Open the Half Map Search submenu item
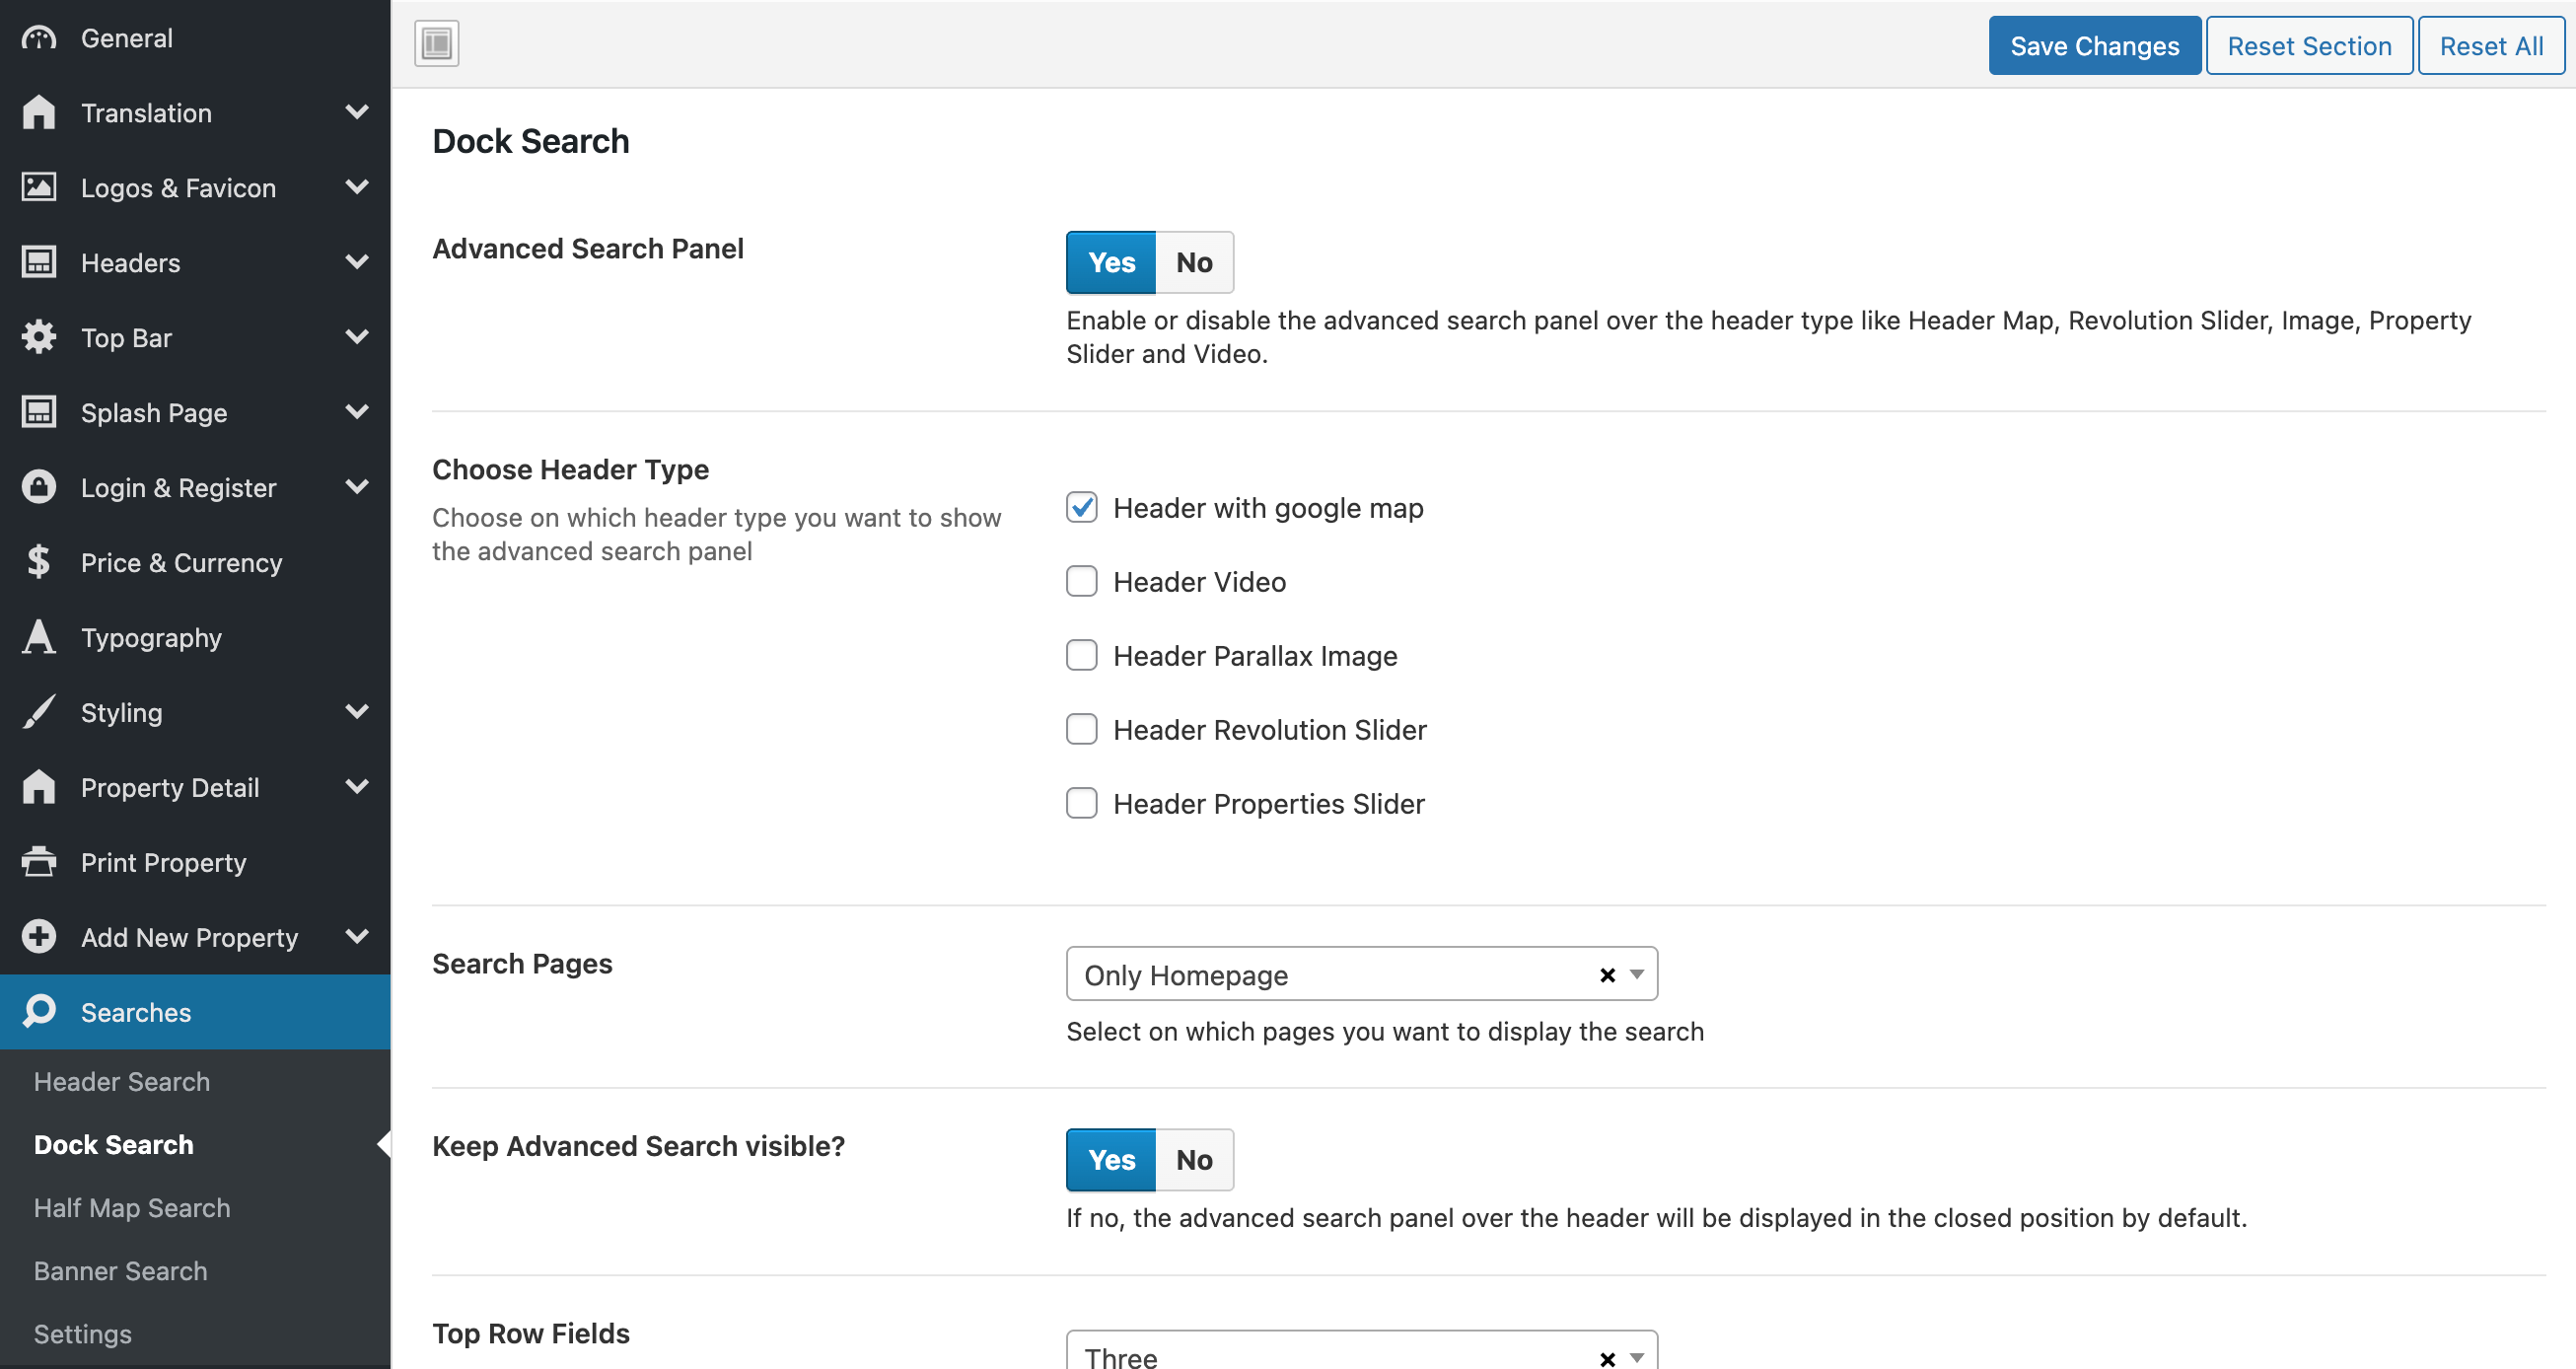Viewport: 2576px width, 1369px height. [132, 1208]
